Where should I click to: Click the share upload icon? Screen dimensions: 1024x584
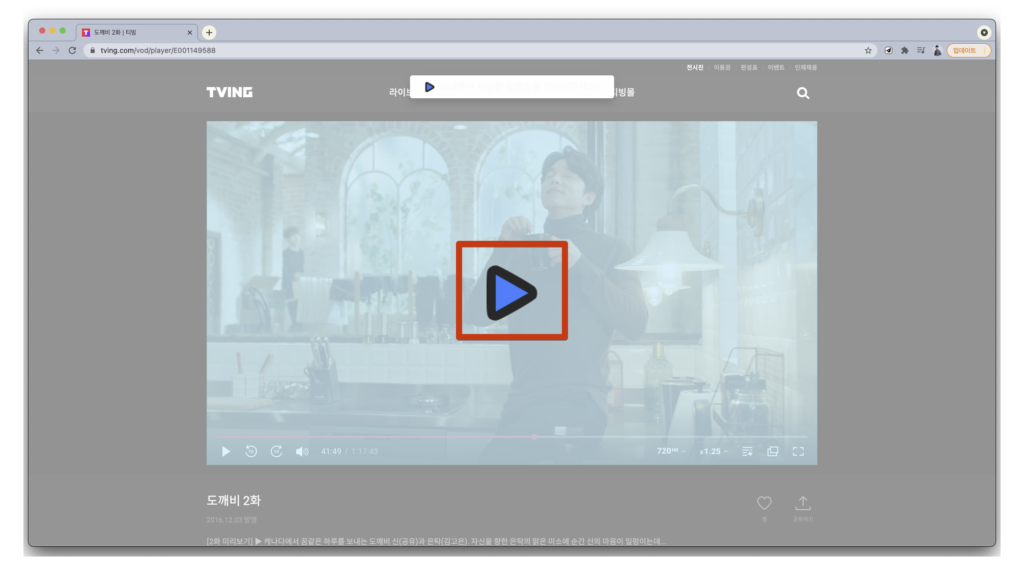click(803, 502)
